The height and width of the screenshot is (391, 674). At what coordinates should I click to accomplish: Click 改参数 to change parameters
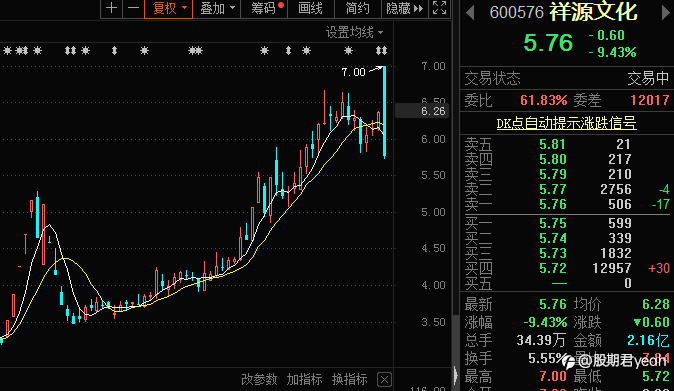click(x=259, y=379)
